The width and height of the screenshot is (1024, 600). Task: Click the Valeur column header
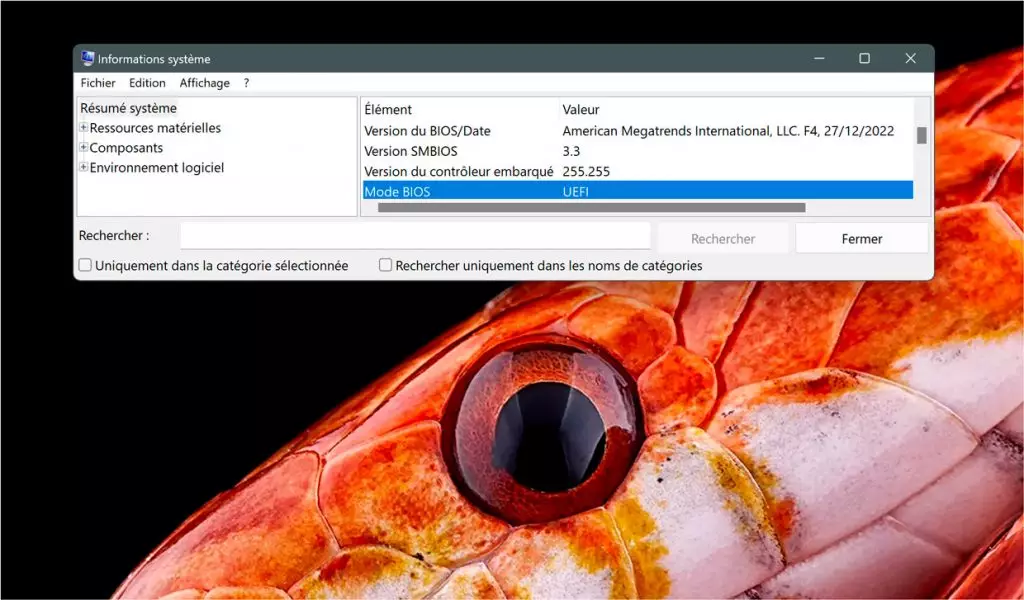(x=581, y=109)
